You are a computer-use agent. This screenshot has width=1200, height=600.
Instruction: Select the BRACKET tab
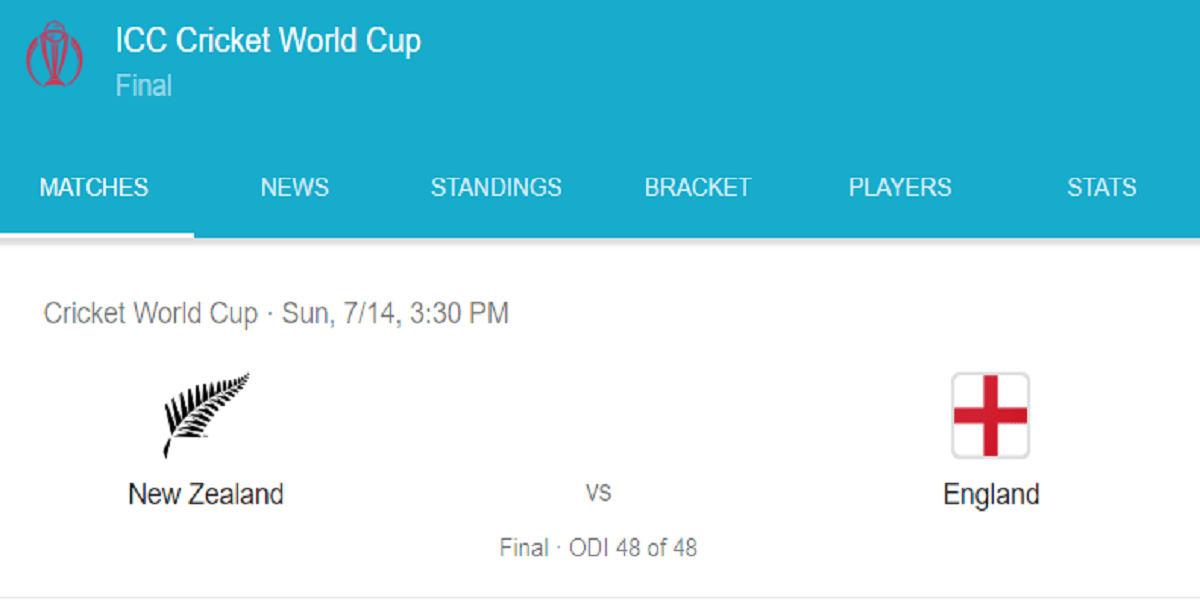pyautogui.click(x=698, y=187)
